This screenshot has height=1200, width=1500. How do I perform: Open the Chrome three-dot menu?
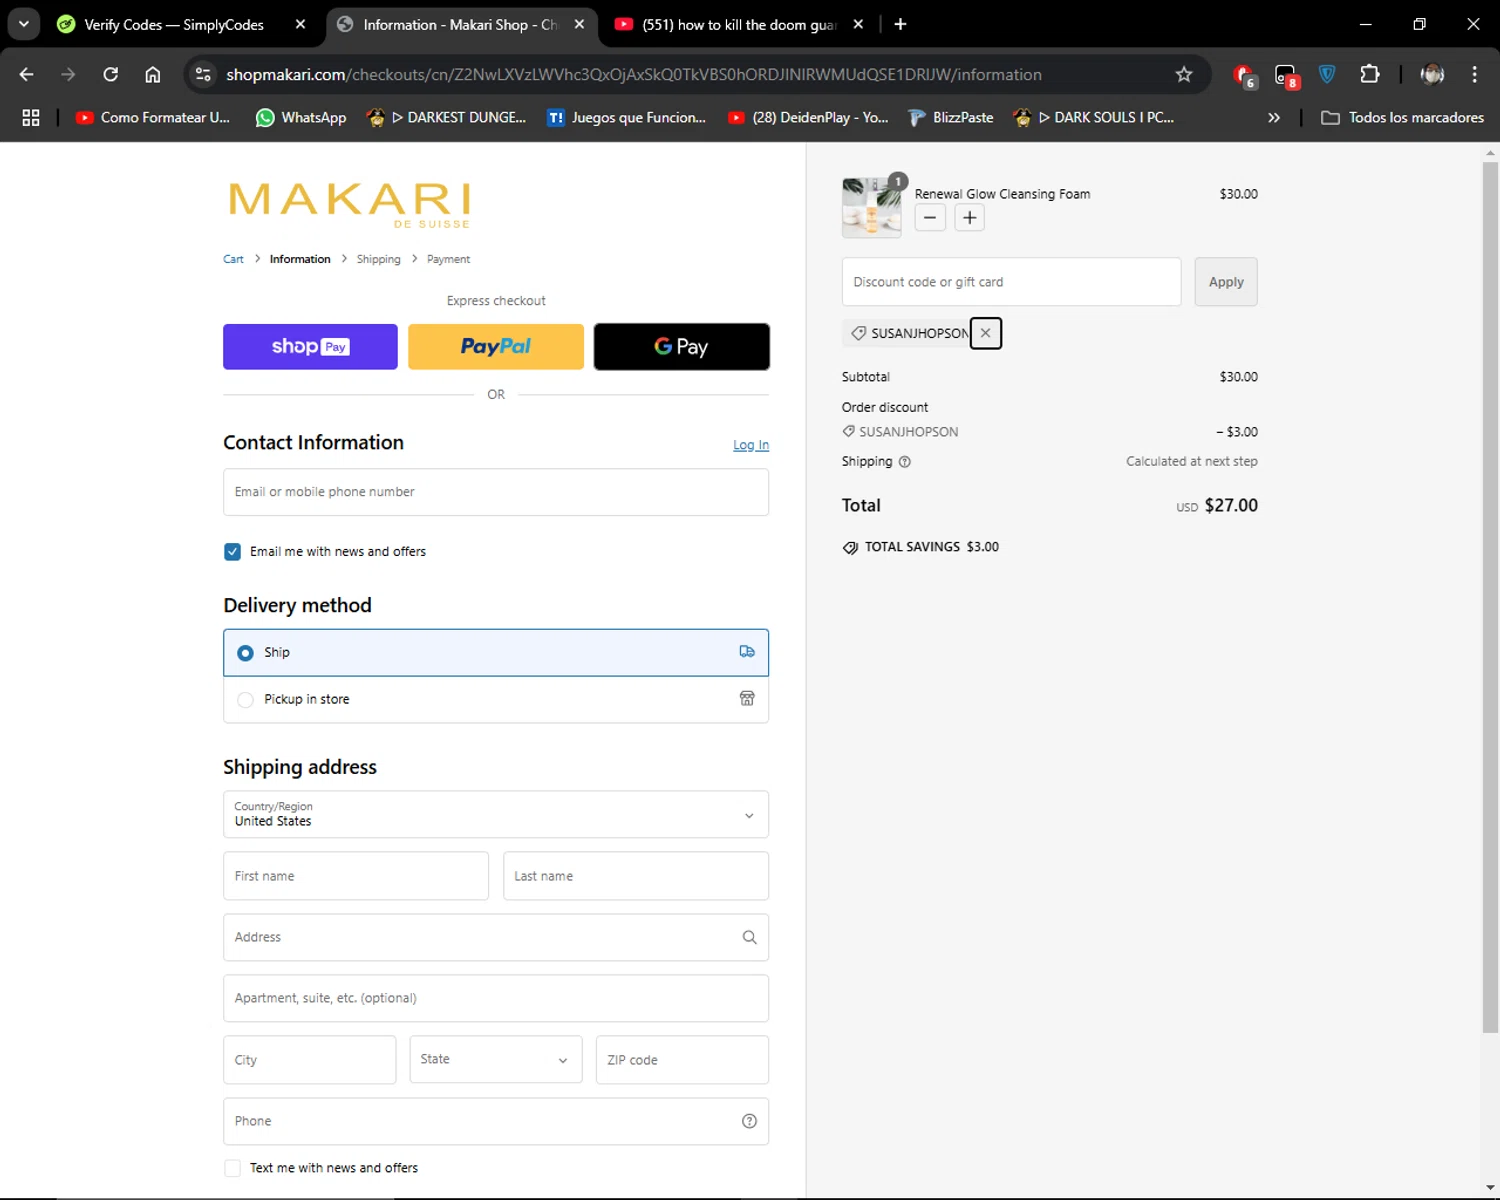click(1474, 74)
